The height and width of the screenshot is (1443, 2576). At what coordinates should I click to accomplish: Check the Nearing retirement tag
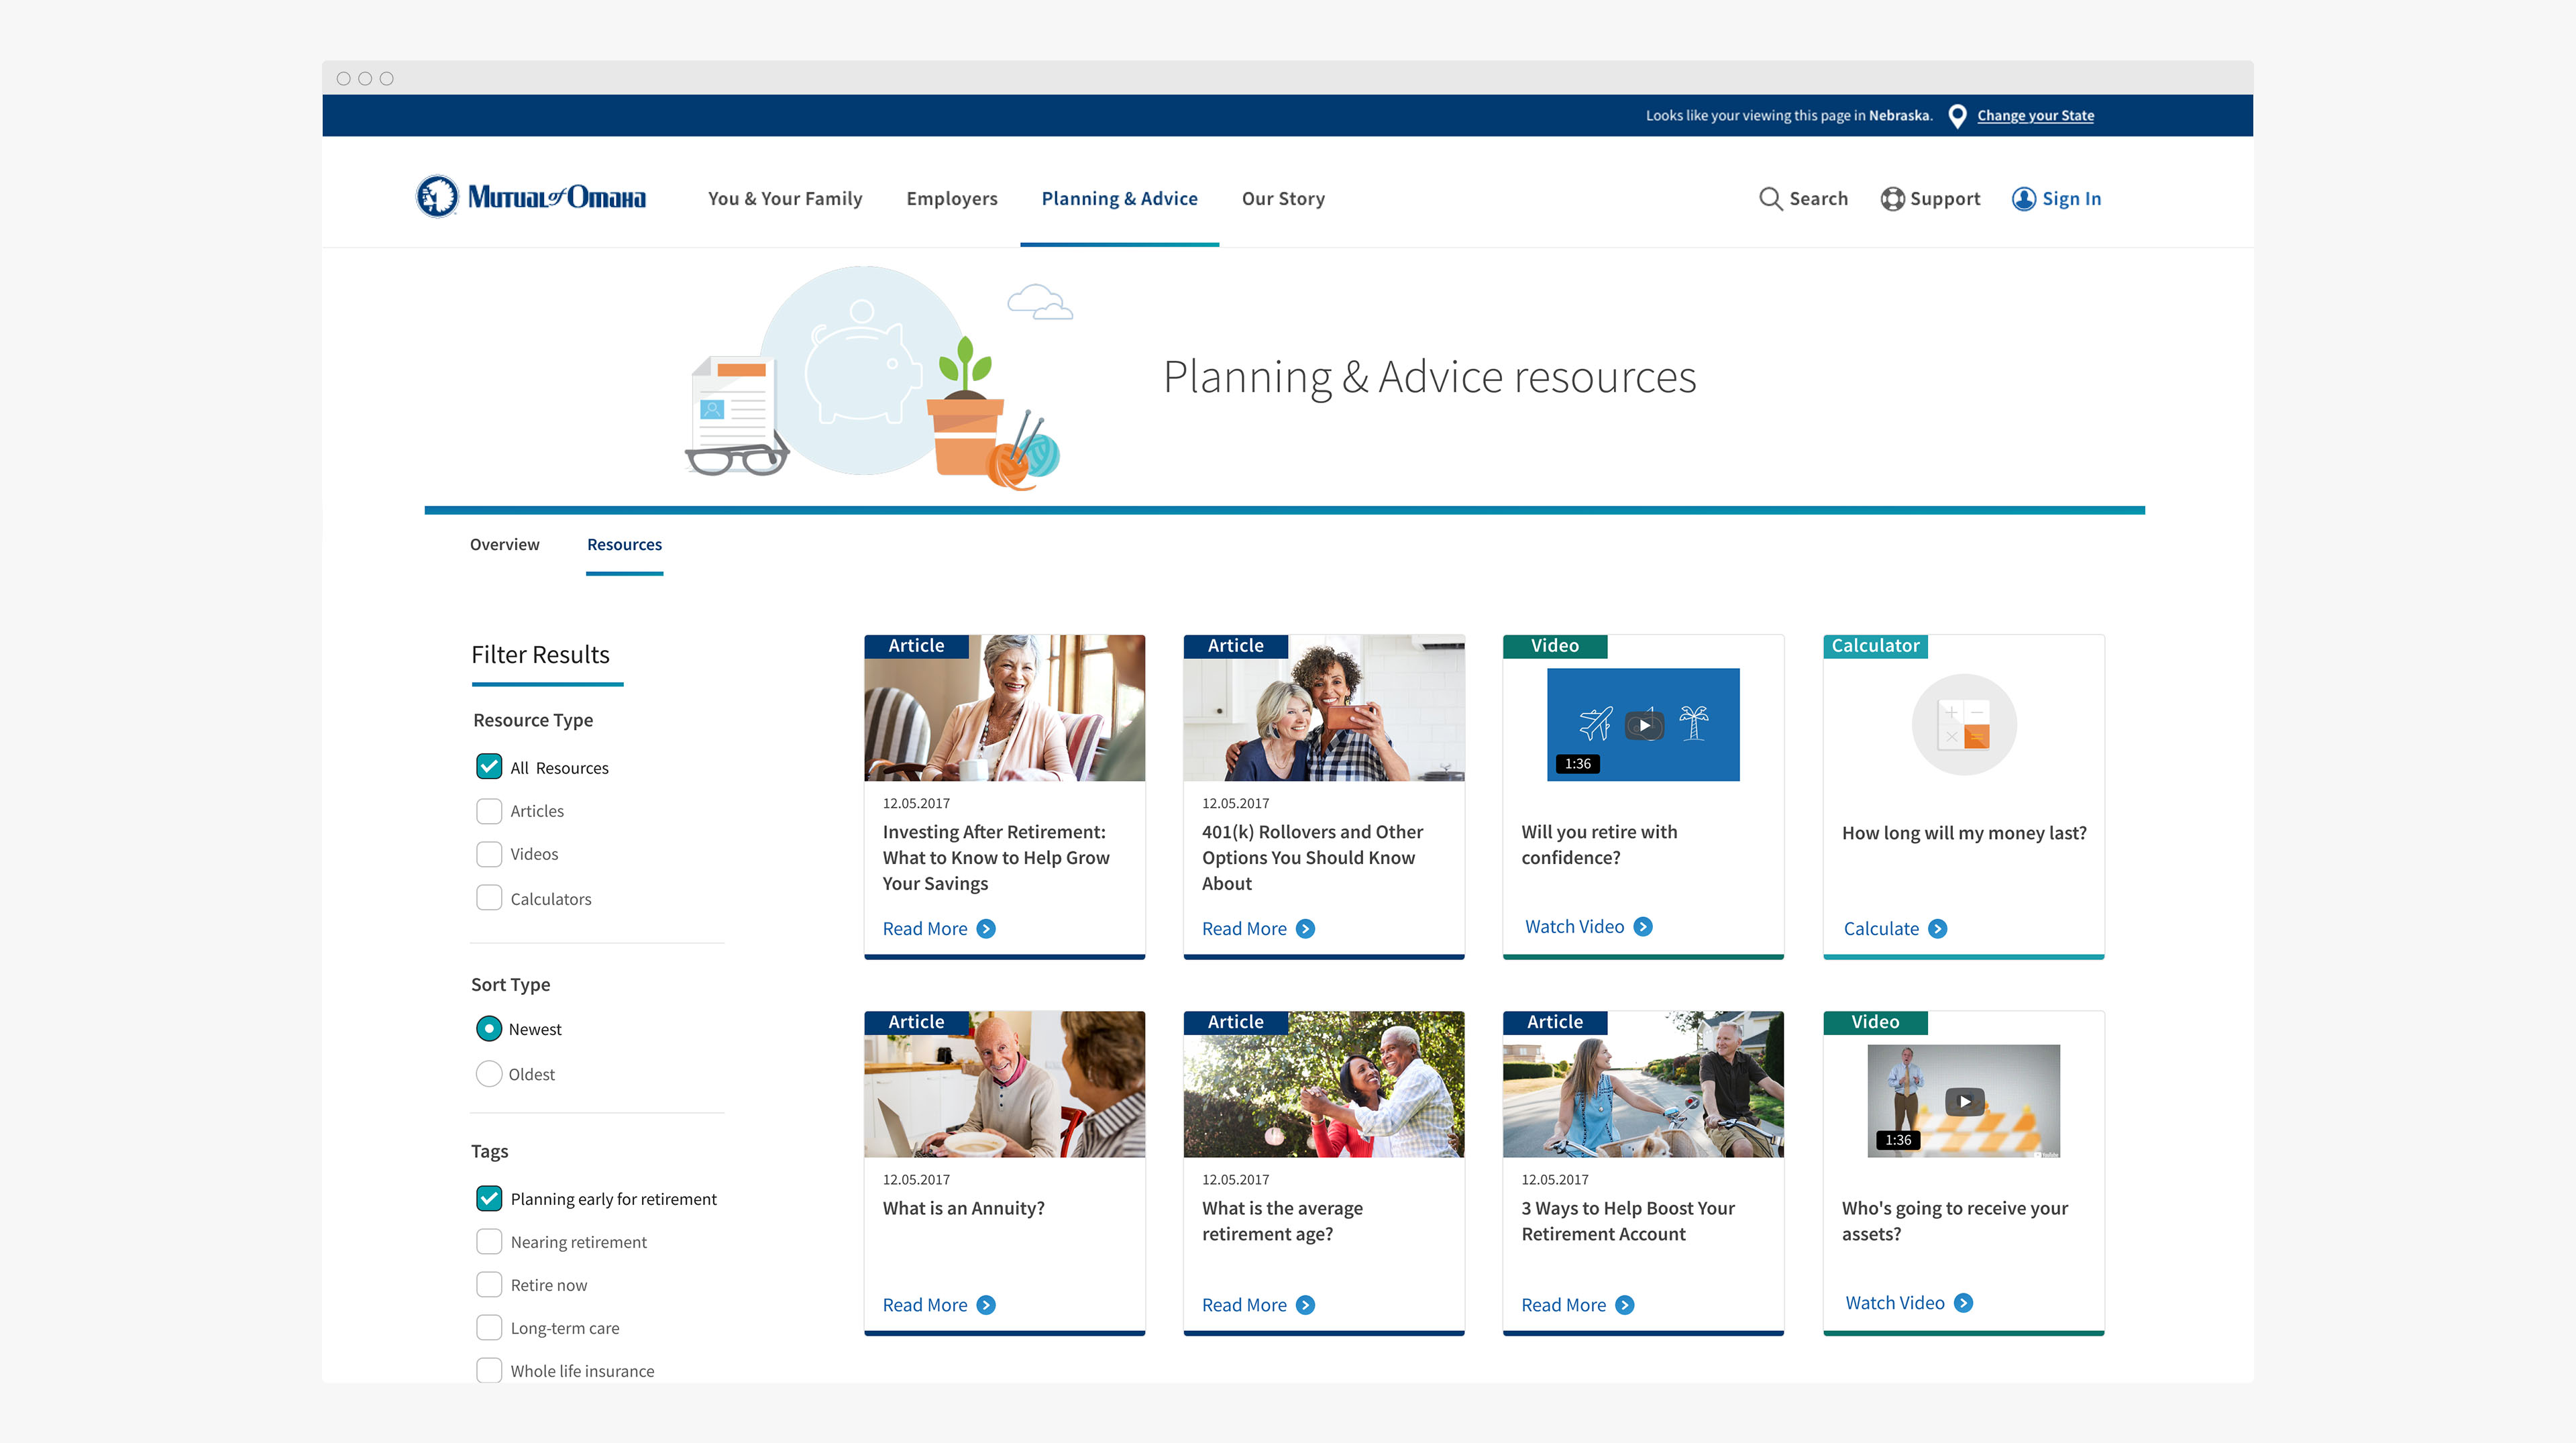(489, 1242)
